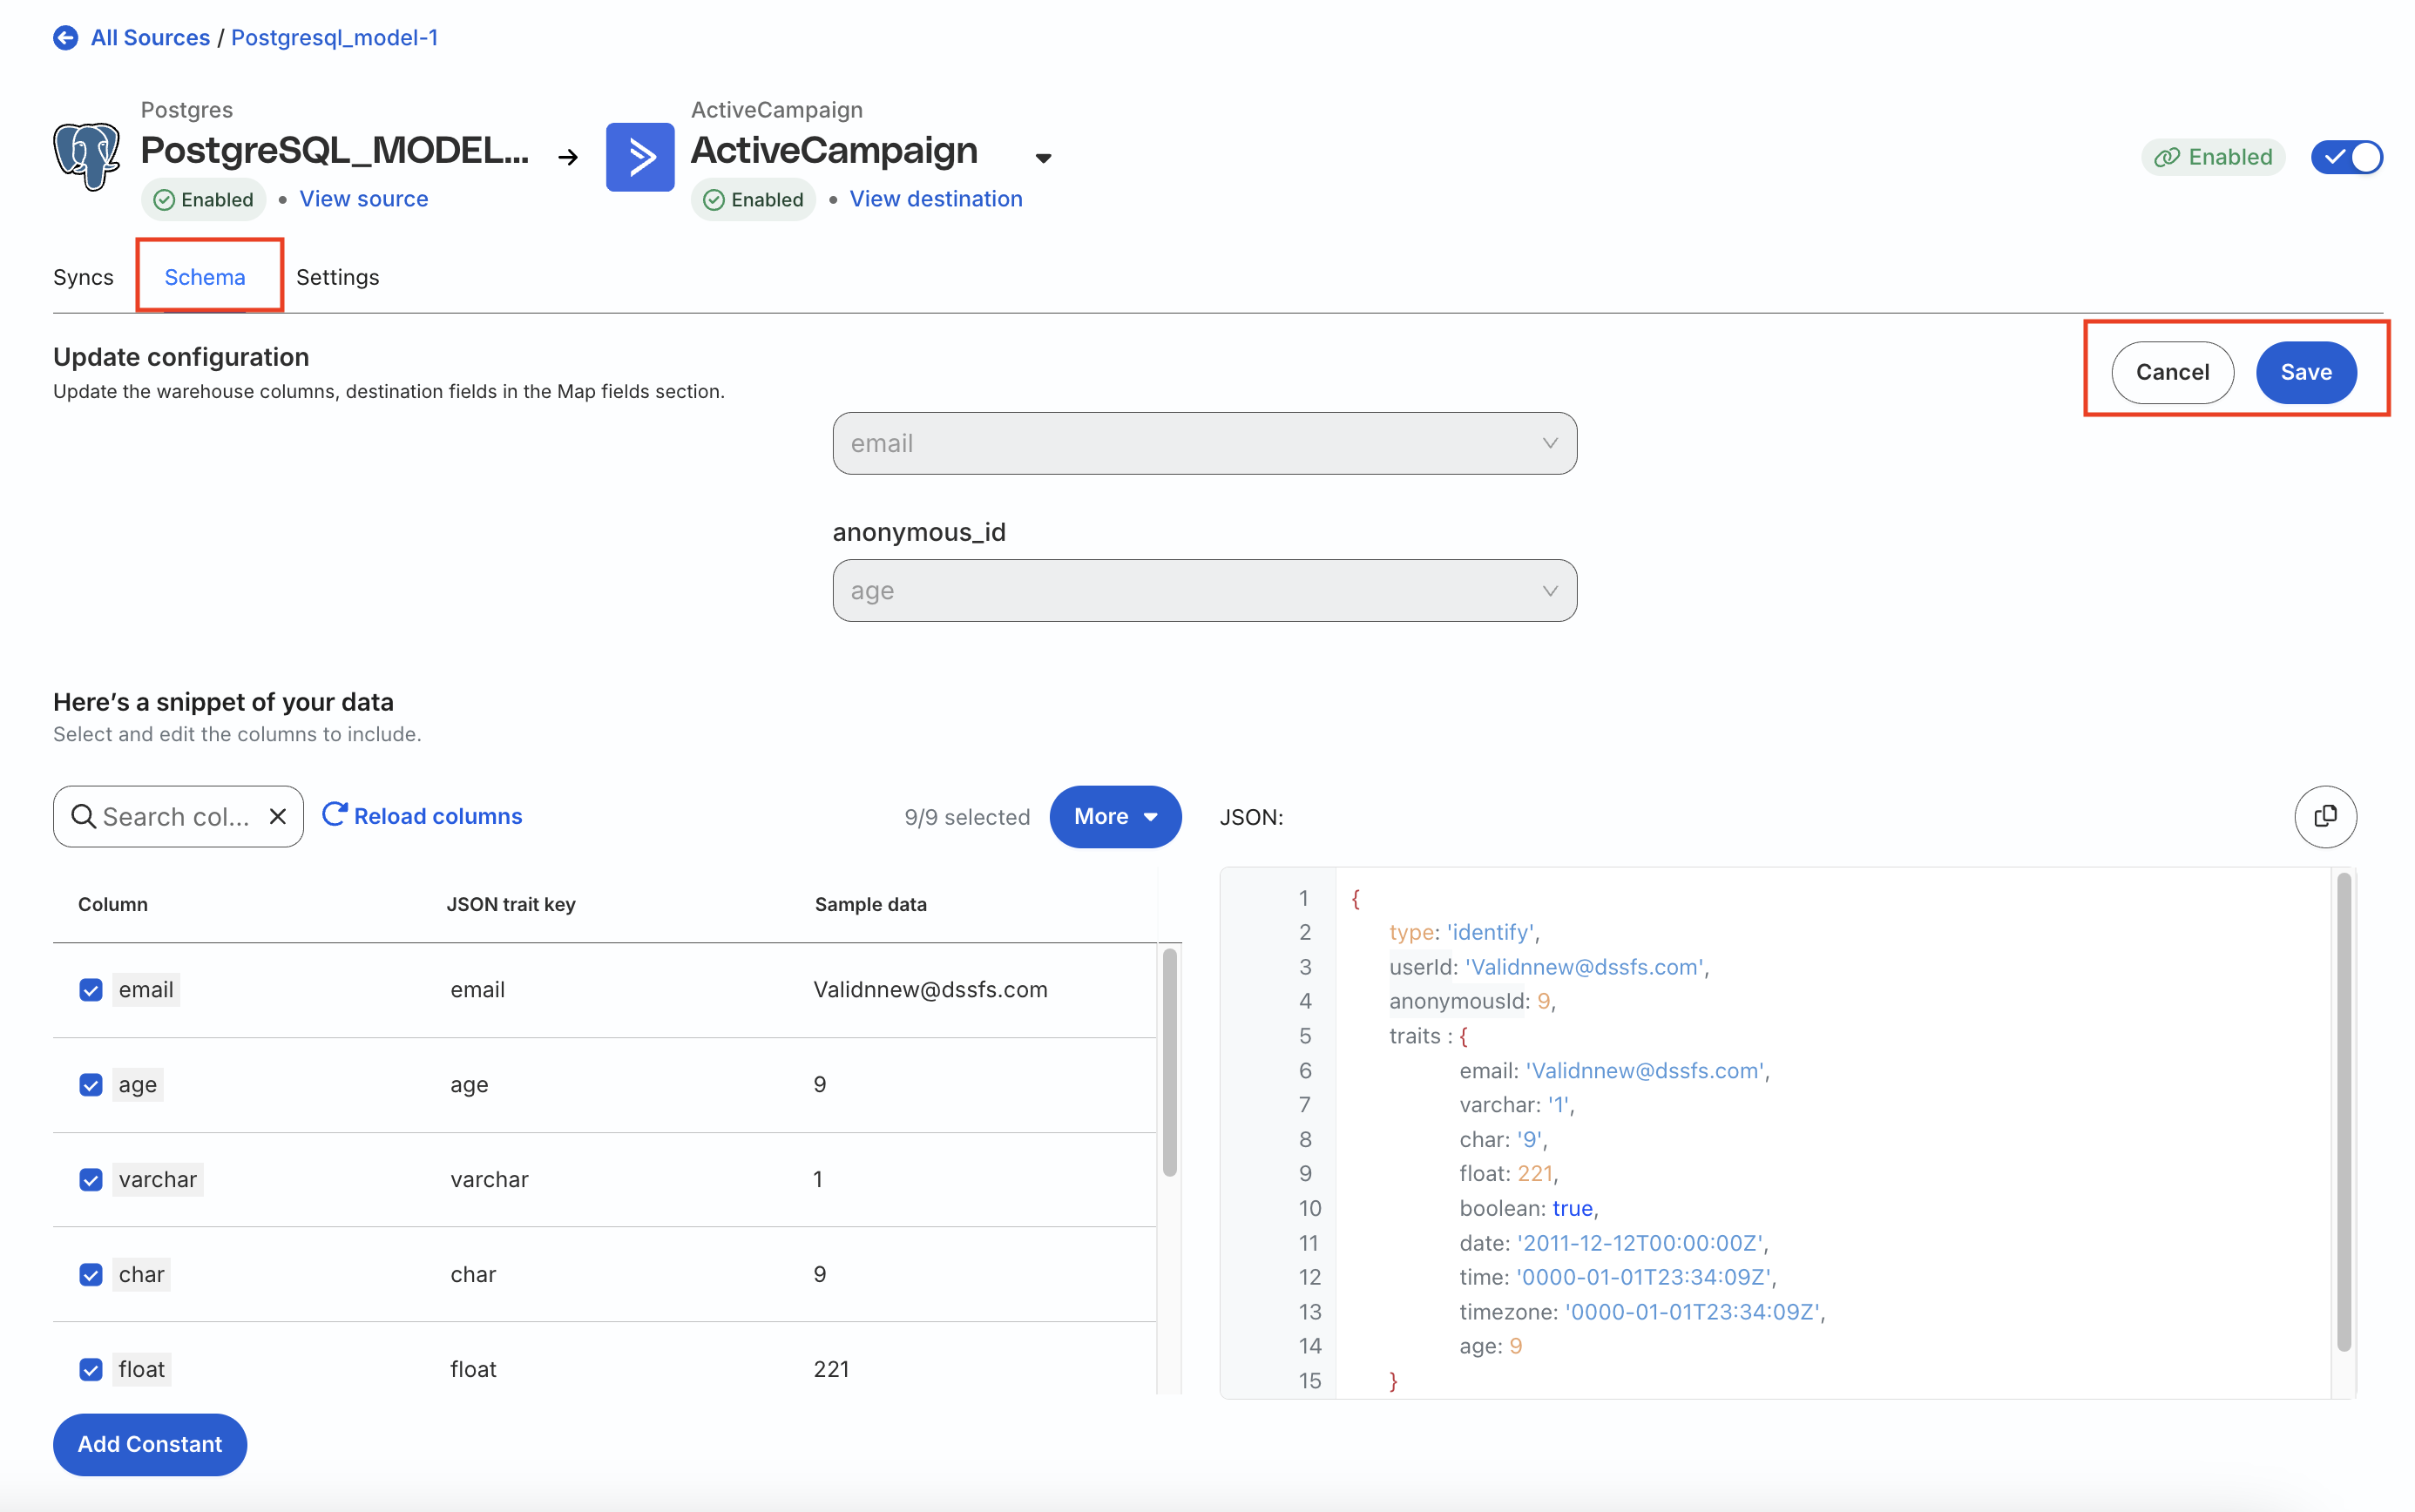Open the ActiveCampaign destination dropdown caret
2415x1512 pixels.
point(1043,158)
